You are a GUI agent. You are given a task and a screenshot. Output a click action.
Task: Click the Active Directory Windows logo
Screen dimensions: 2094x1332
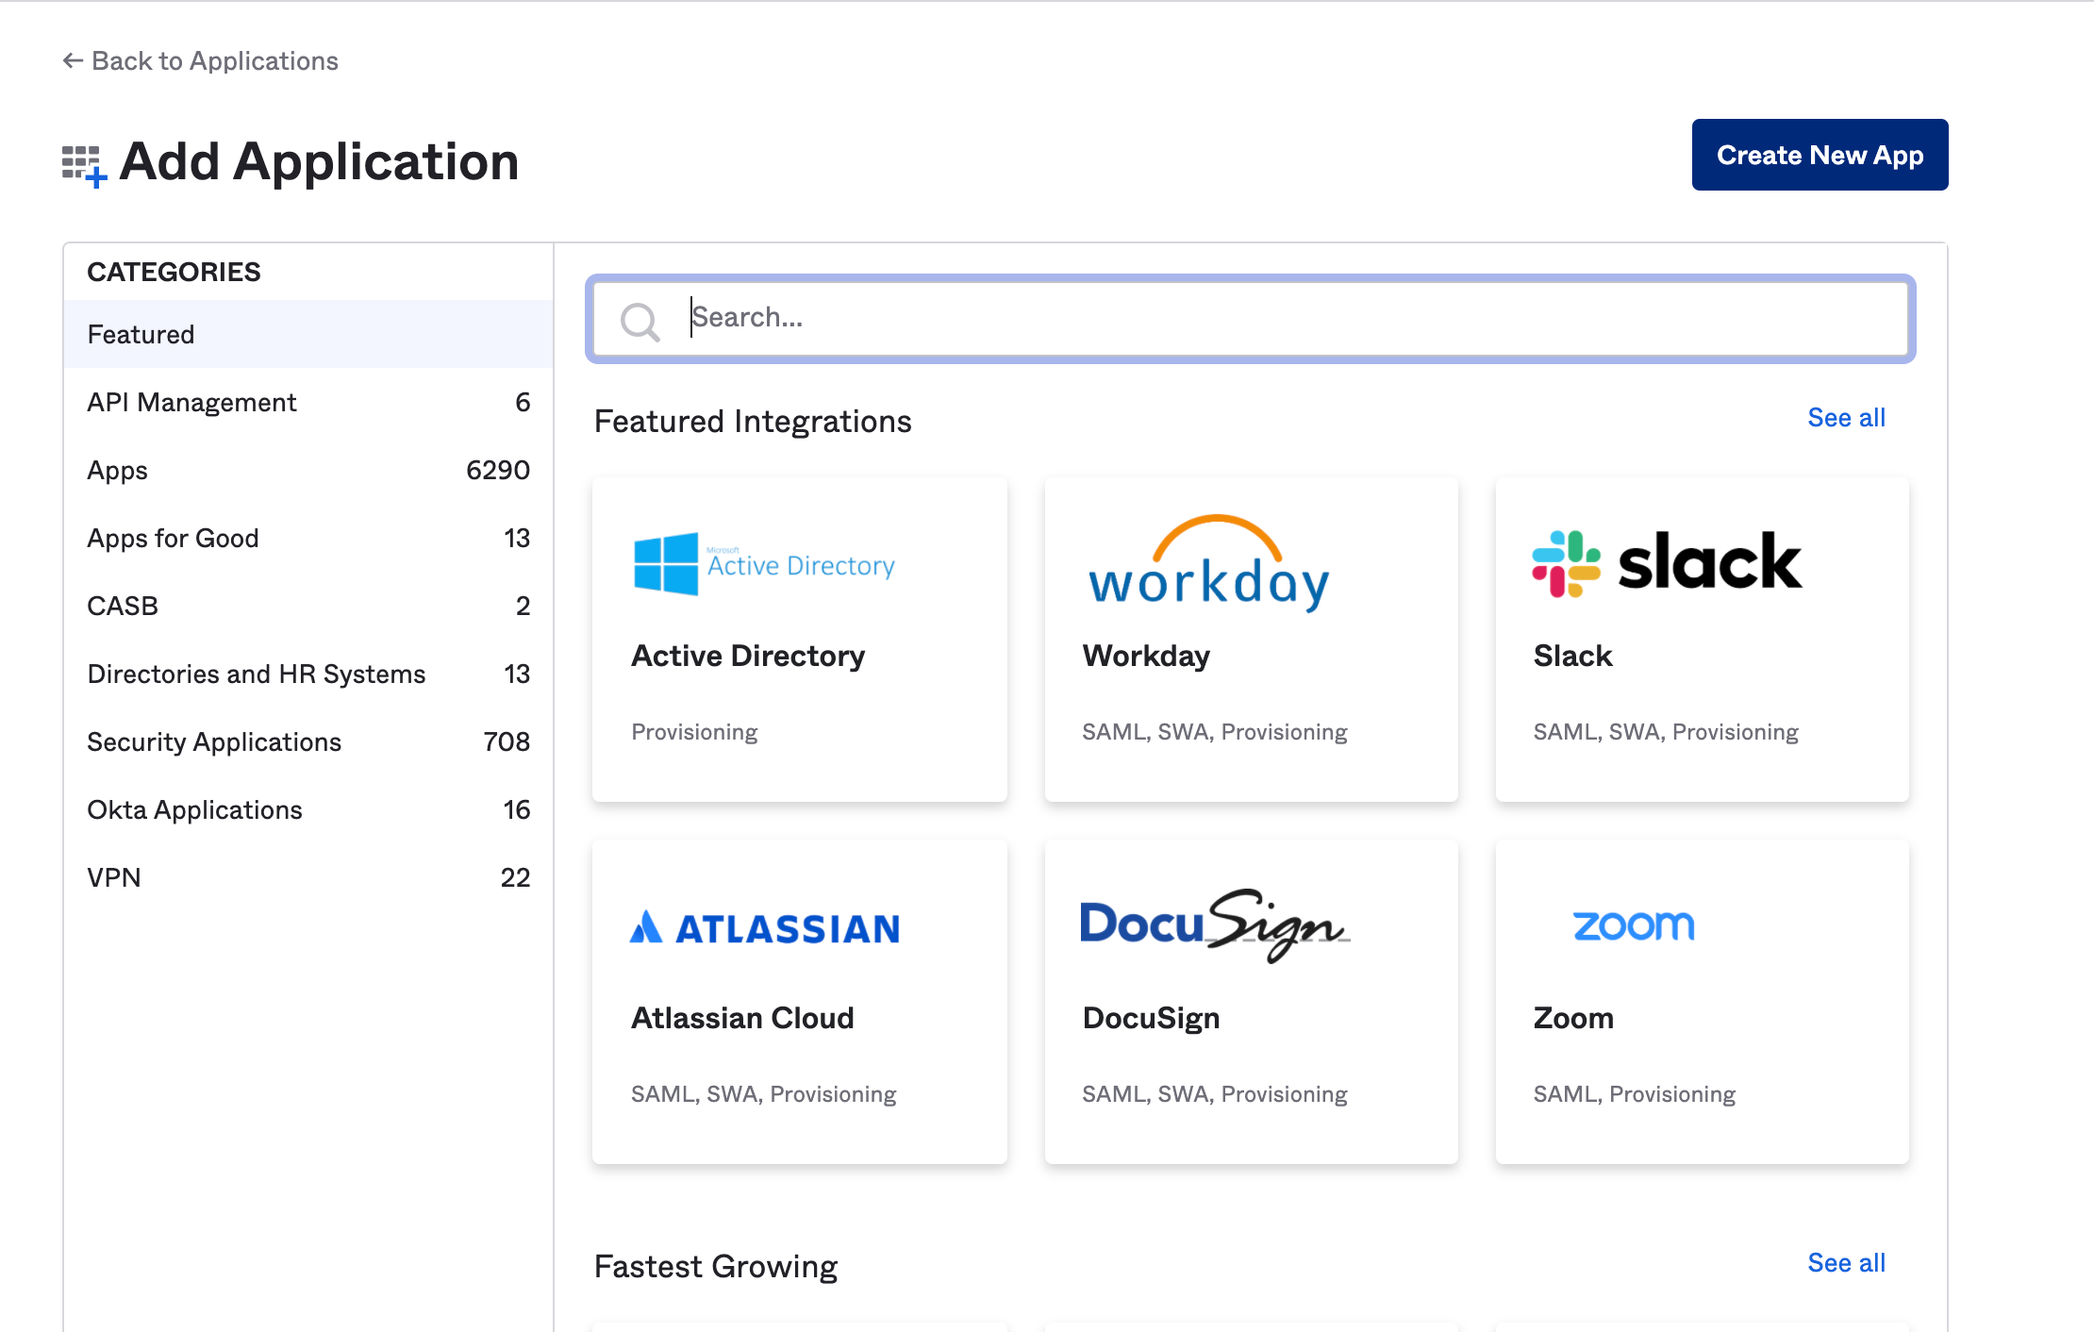tap(666, 564)
